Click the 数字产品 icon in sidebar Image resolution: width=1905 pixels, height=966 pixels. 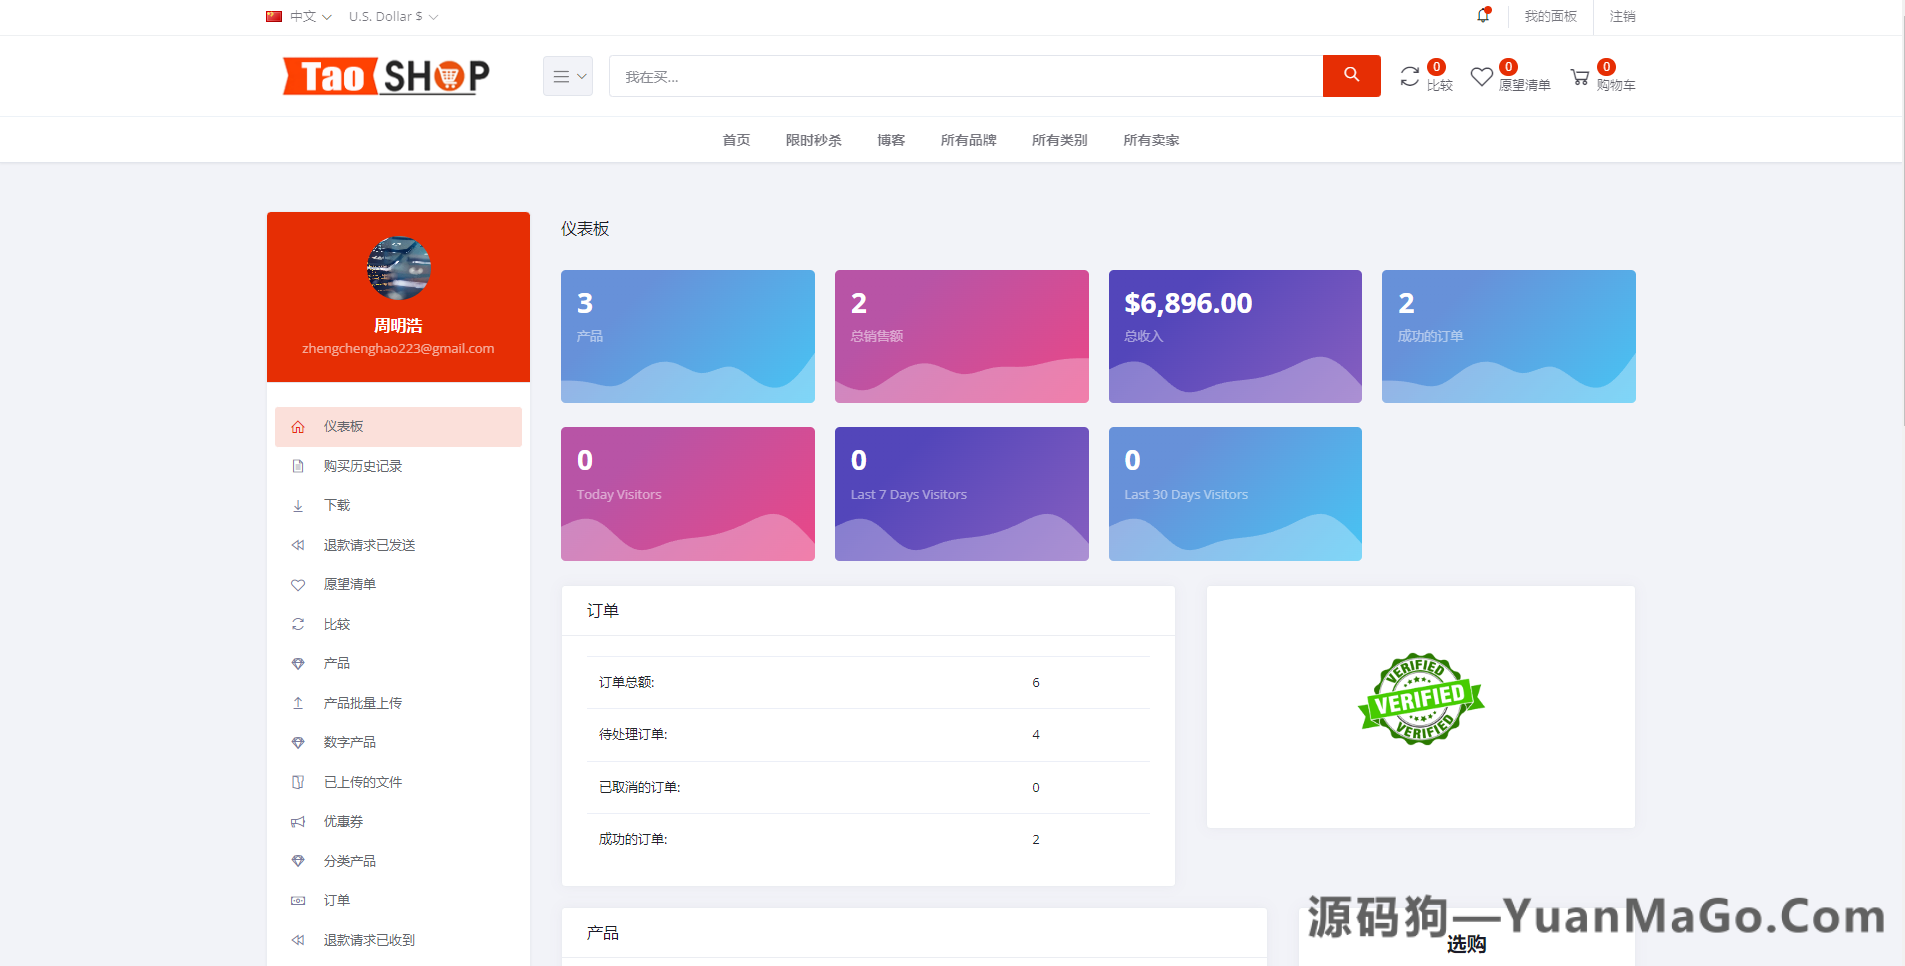coord(298,742)
